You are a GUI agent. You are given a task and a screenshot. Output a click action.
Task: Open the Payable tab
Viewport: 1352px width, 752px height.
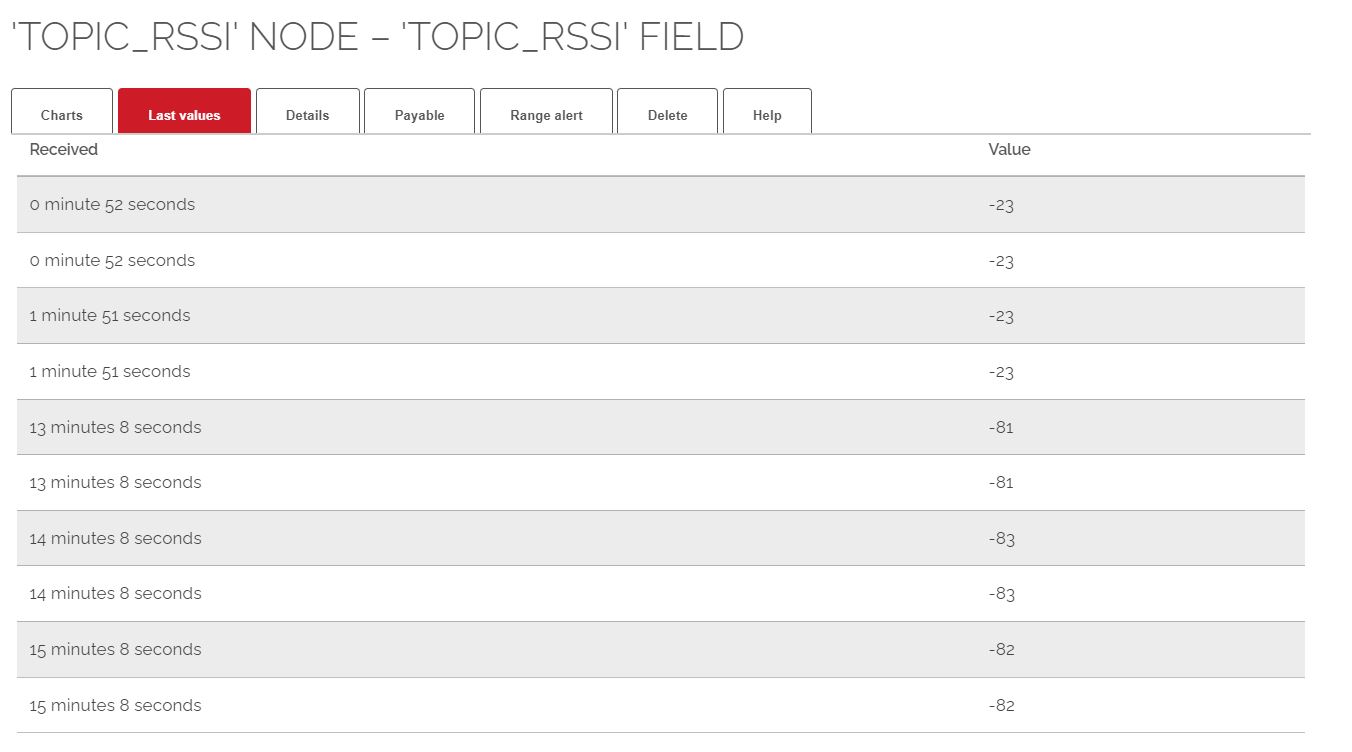tap(419, 115)
